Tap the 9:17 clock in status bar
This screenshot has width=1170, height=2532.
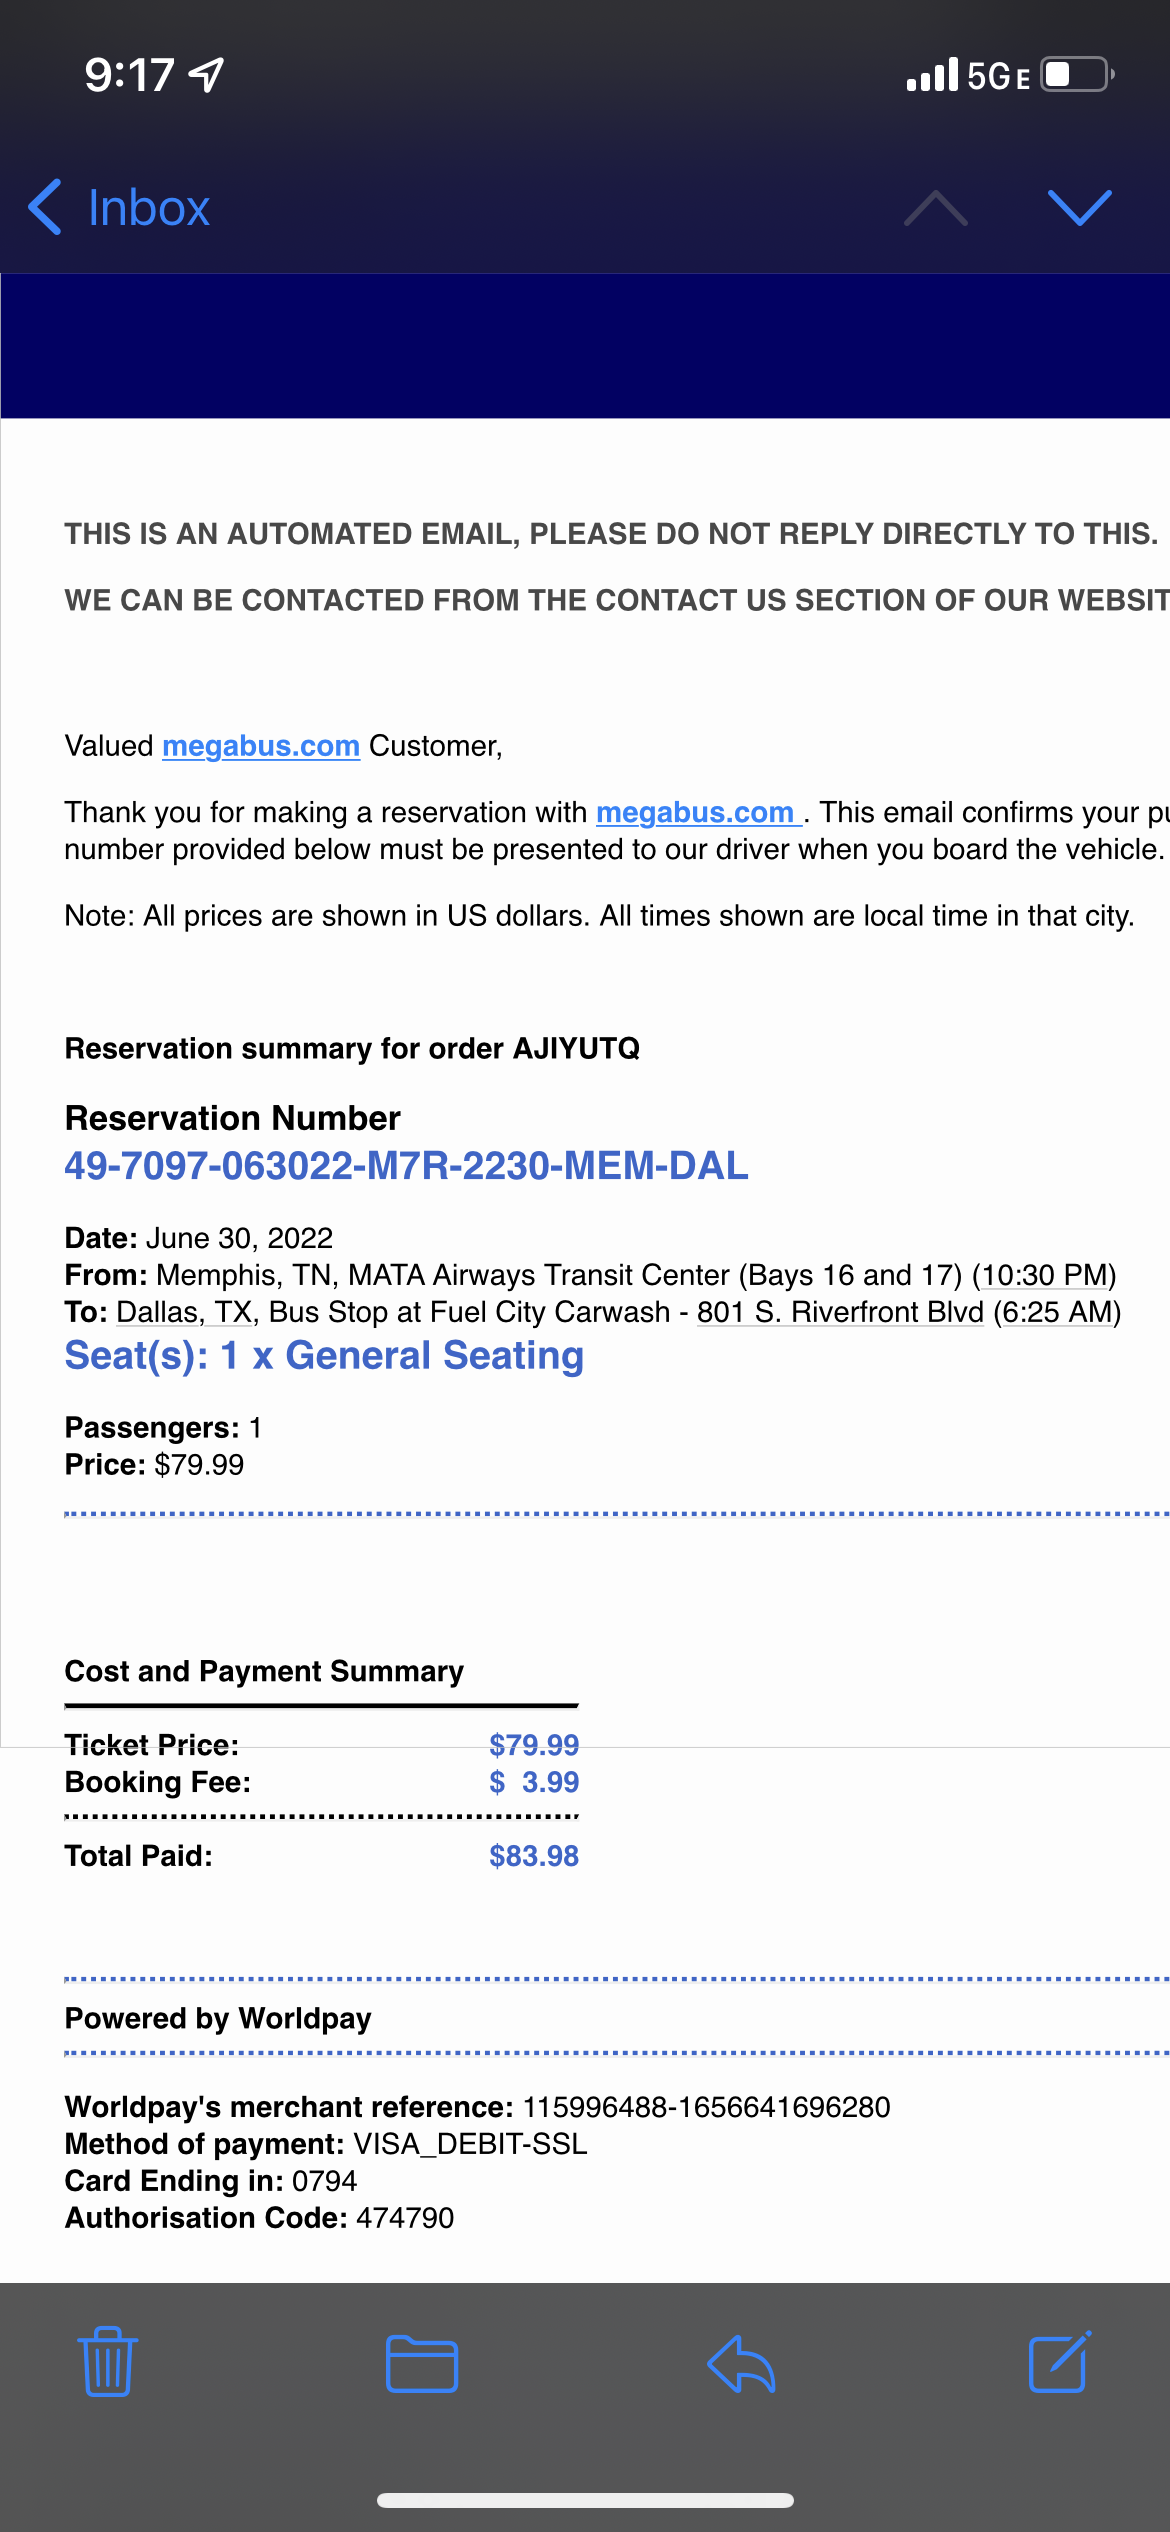129,75
